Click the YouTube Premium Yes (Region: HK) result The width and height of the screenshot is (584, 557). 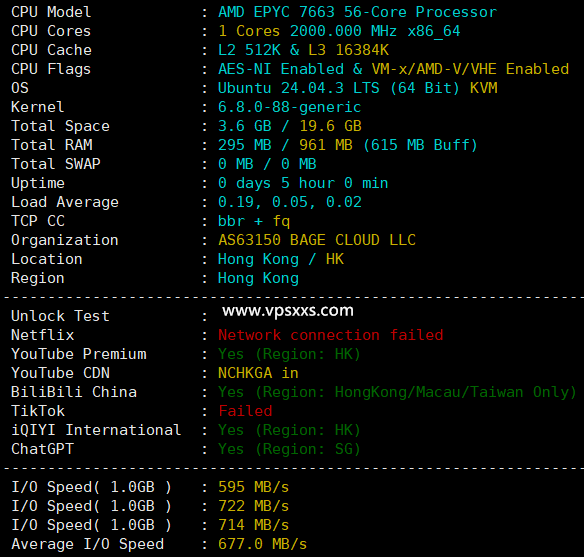[289, 354]
